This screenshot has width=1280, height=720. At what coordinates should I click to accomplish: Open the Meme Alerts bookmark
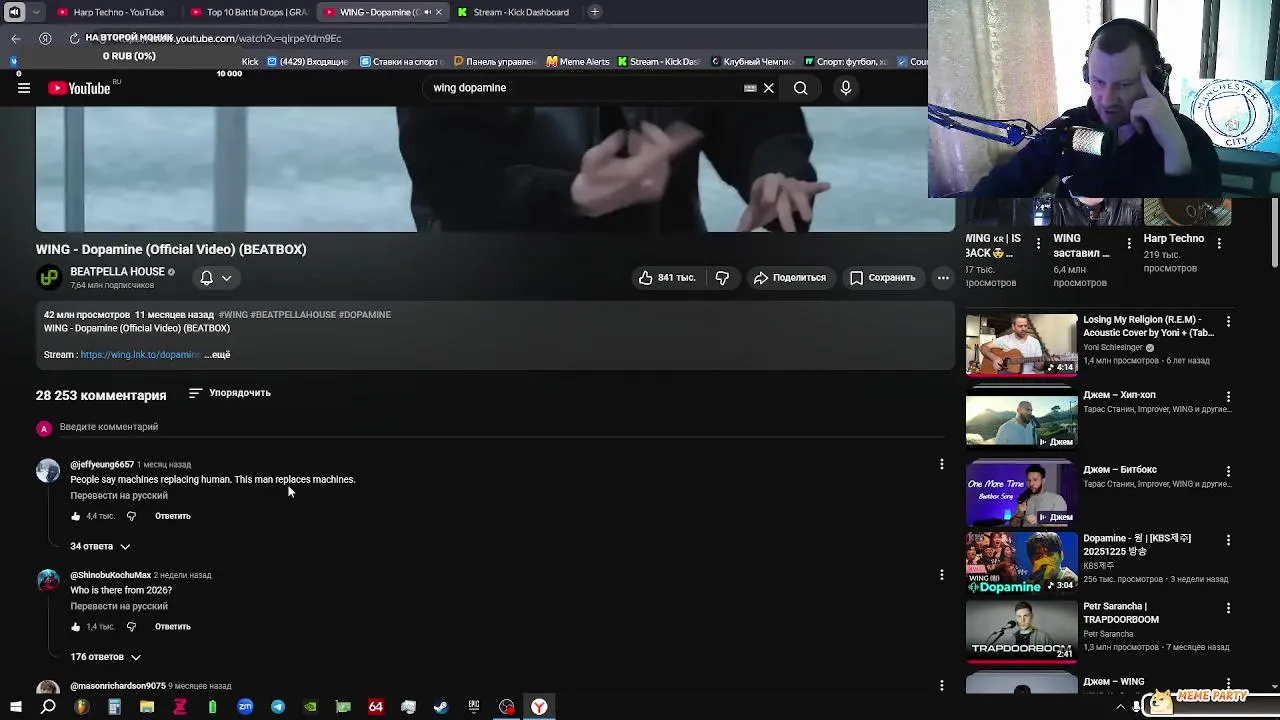(577, 62)
